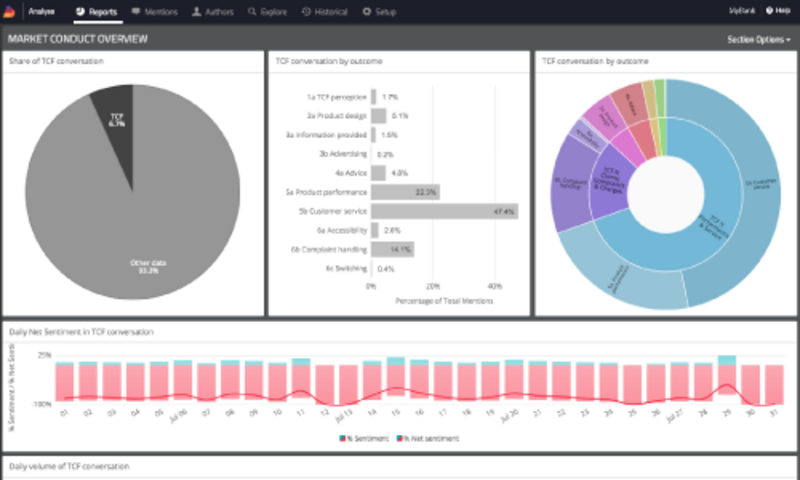
Task: Click the '1a TCF perception' label
Action: coord(337,97)
